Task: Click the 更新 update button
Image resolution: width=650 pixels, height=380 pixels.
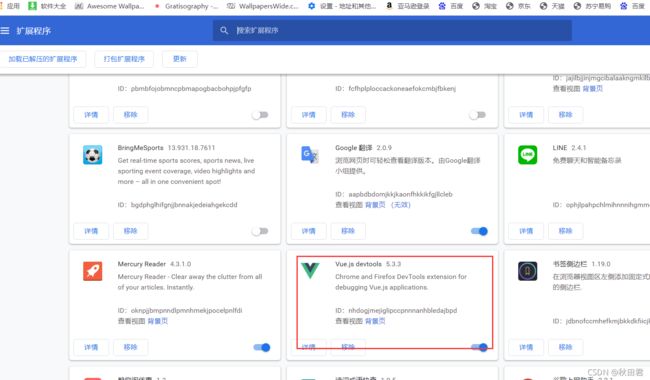Action: point(179,59)
